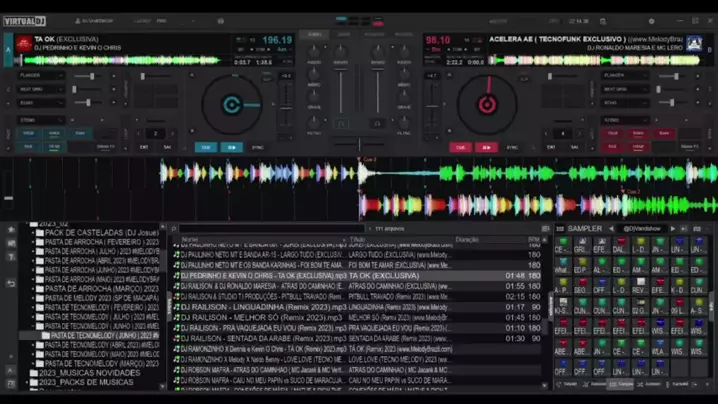Open the Beat Grid effect dropdown on right deck
Image resolution: width=718 pixels, height=404 pixels.
click(624, 89)
